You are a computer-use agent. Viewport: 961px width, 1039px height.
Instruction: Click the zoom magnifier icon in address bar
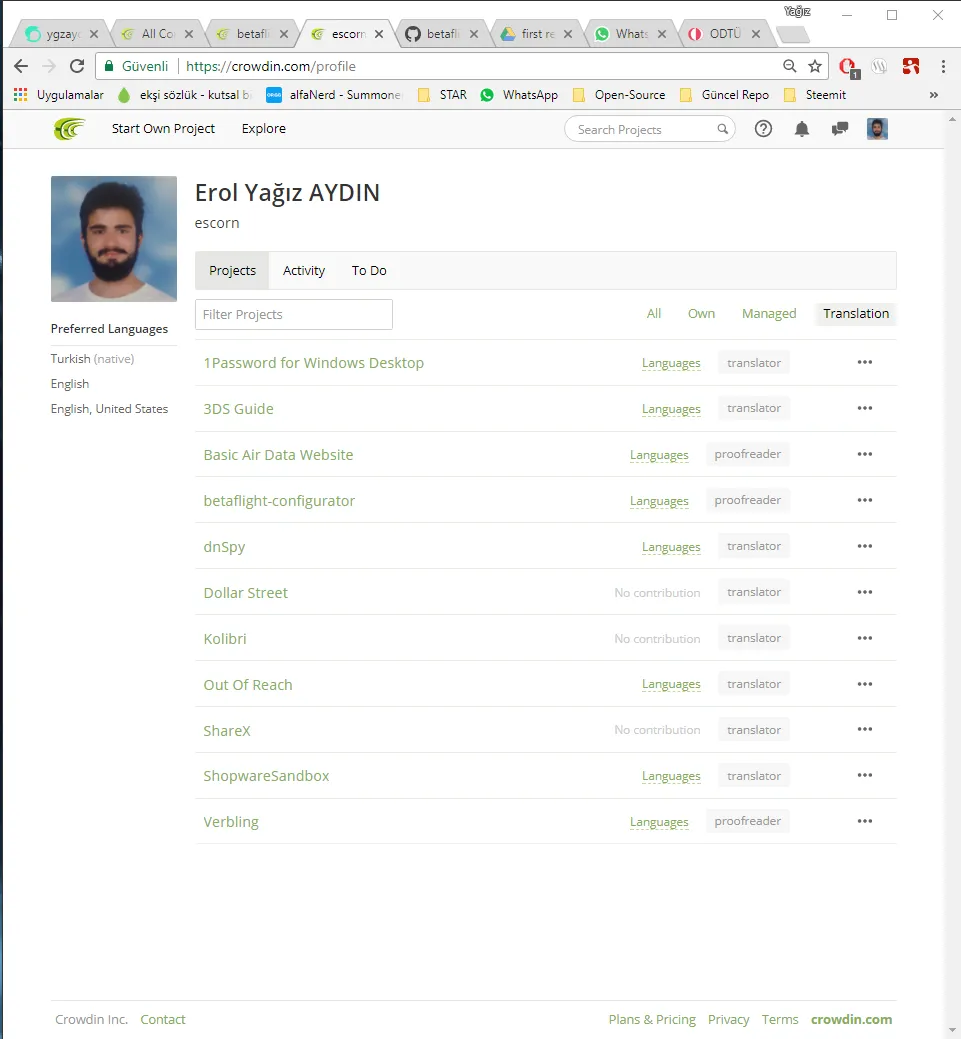click(789, 66)
